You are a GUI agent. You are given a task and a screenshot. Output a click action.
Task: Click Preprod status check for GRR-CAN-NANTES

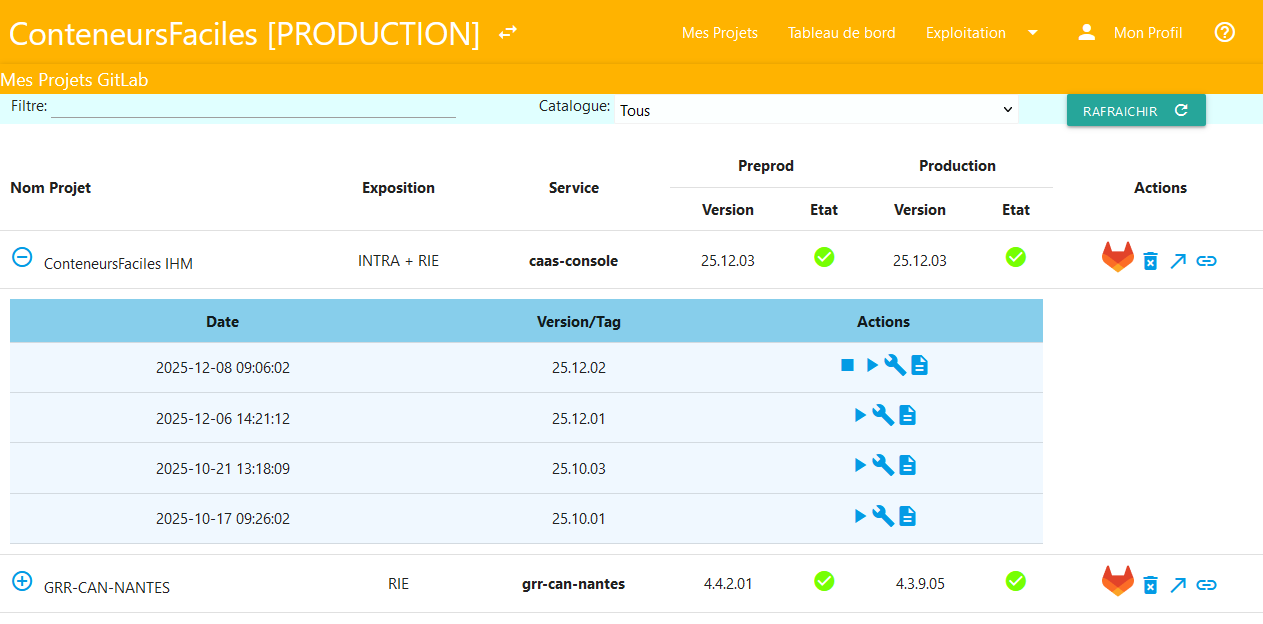[x=824, y=581]
